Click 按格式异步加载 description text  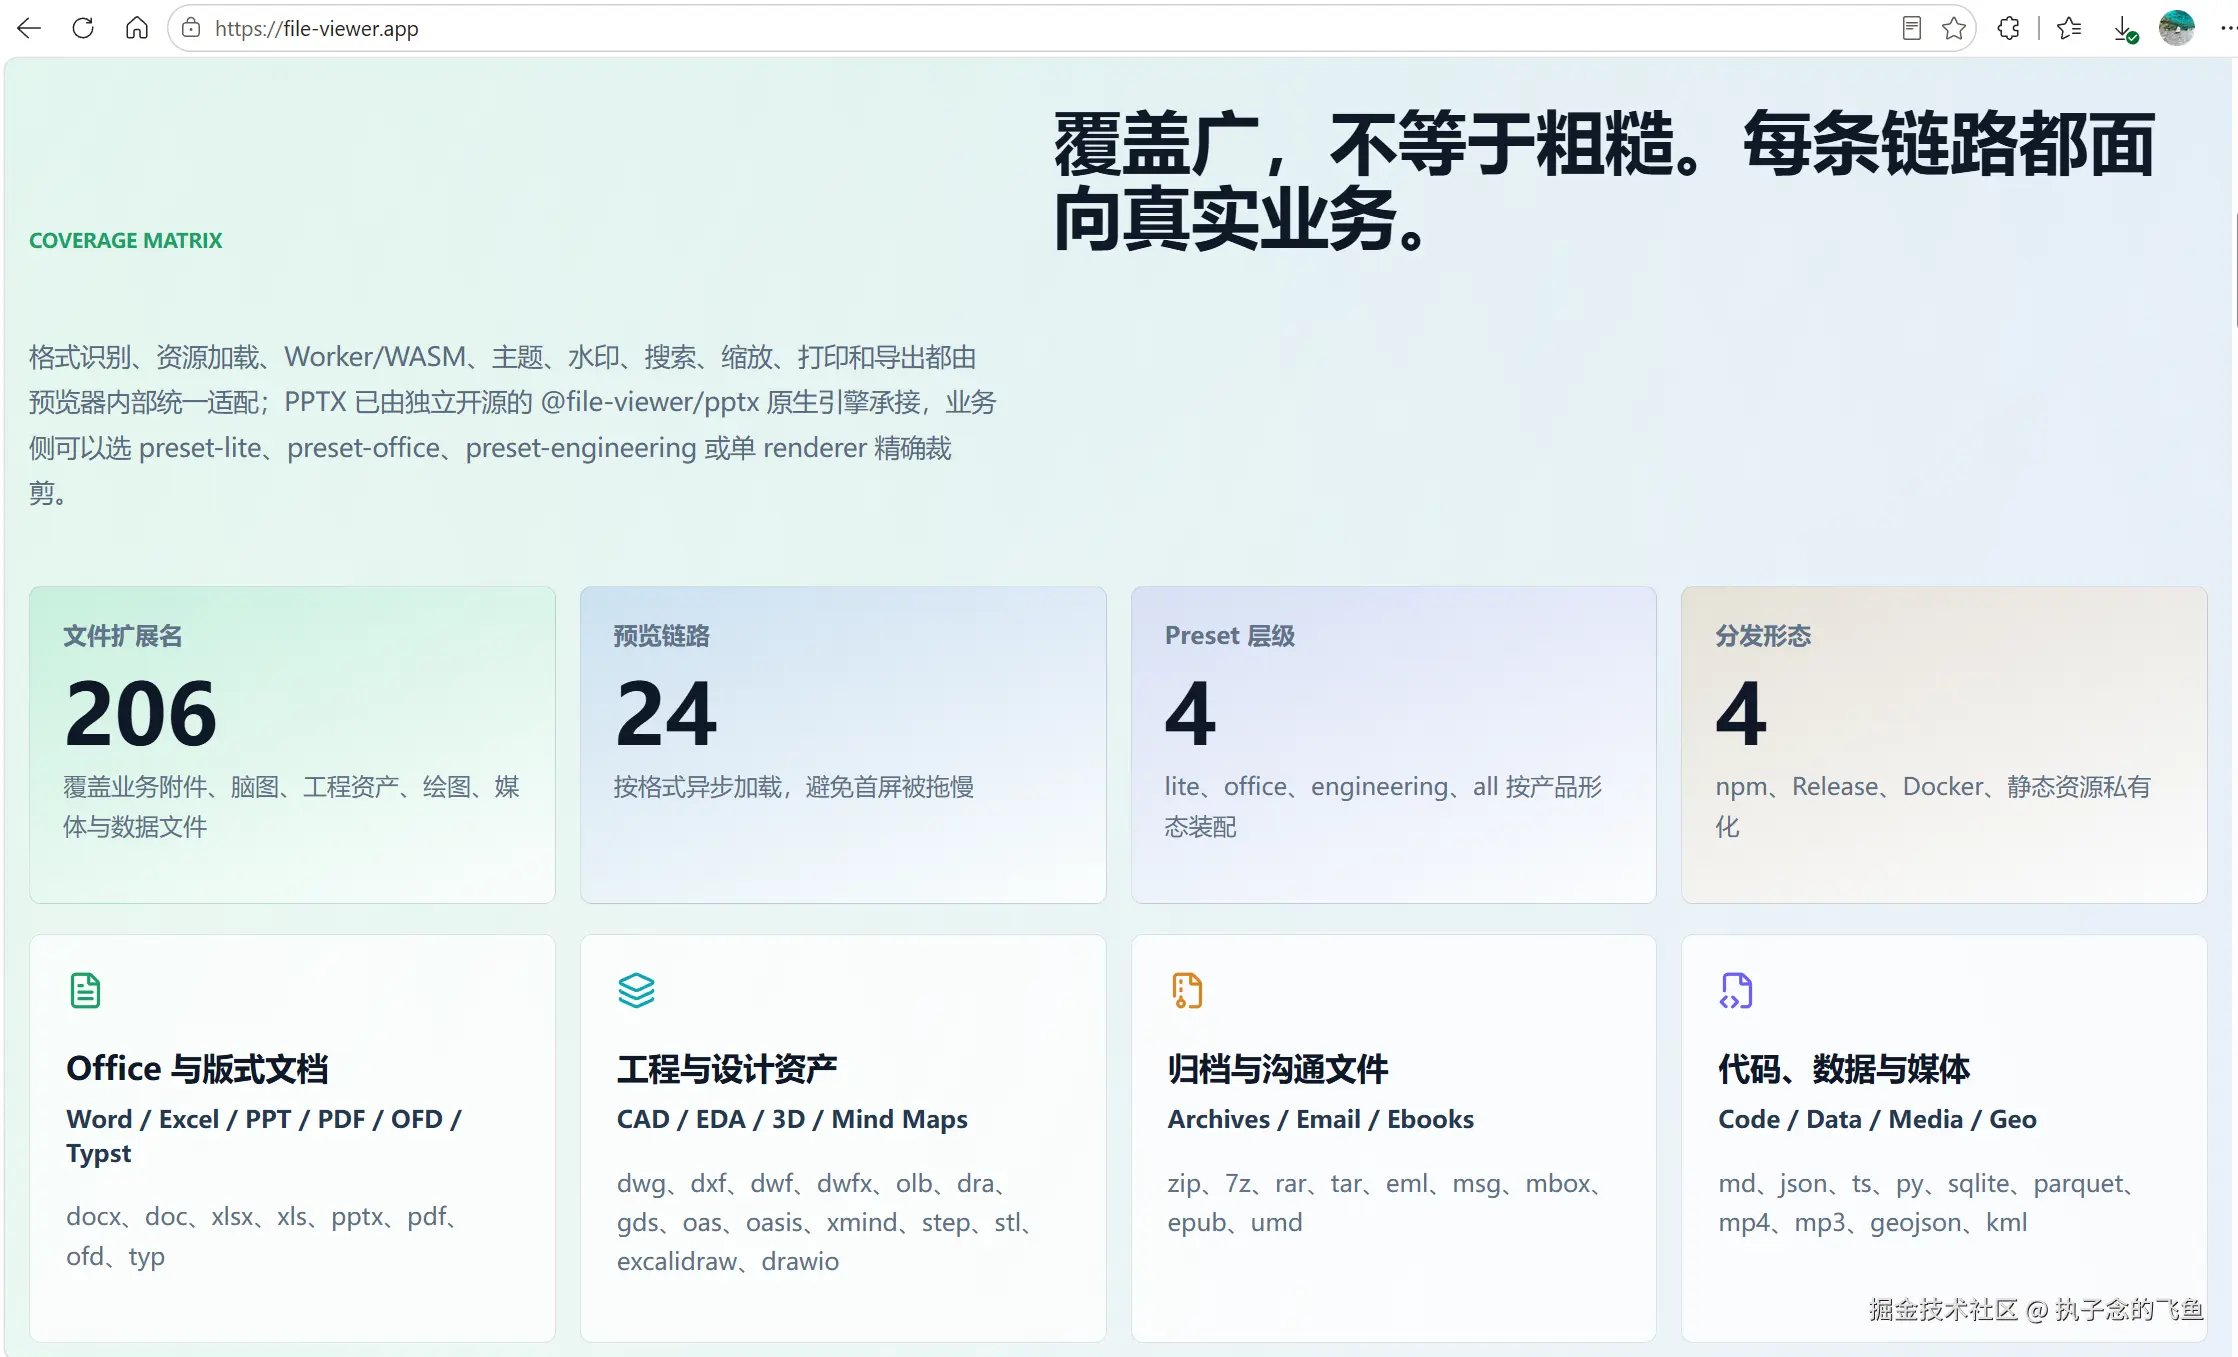[794, 787]
